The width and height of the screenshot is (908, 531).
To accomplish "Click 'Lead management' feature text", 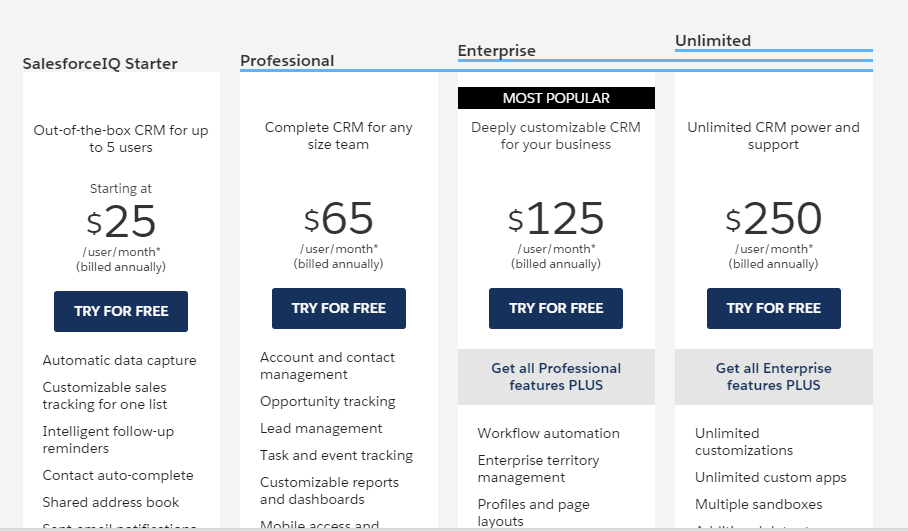I will pyautogui.click(x=321, y=429).
